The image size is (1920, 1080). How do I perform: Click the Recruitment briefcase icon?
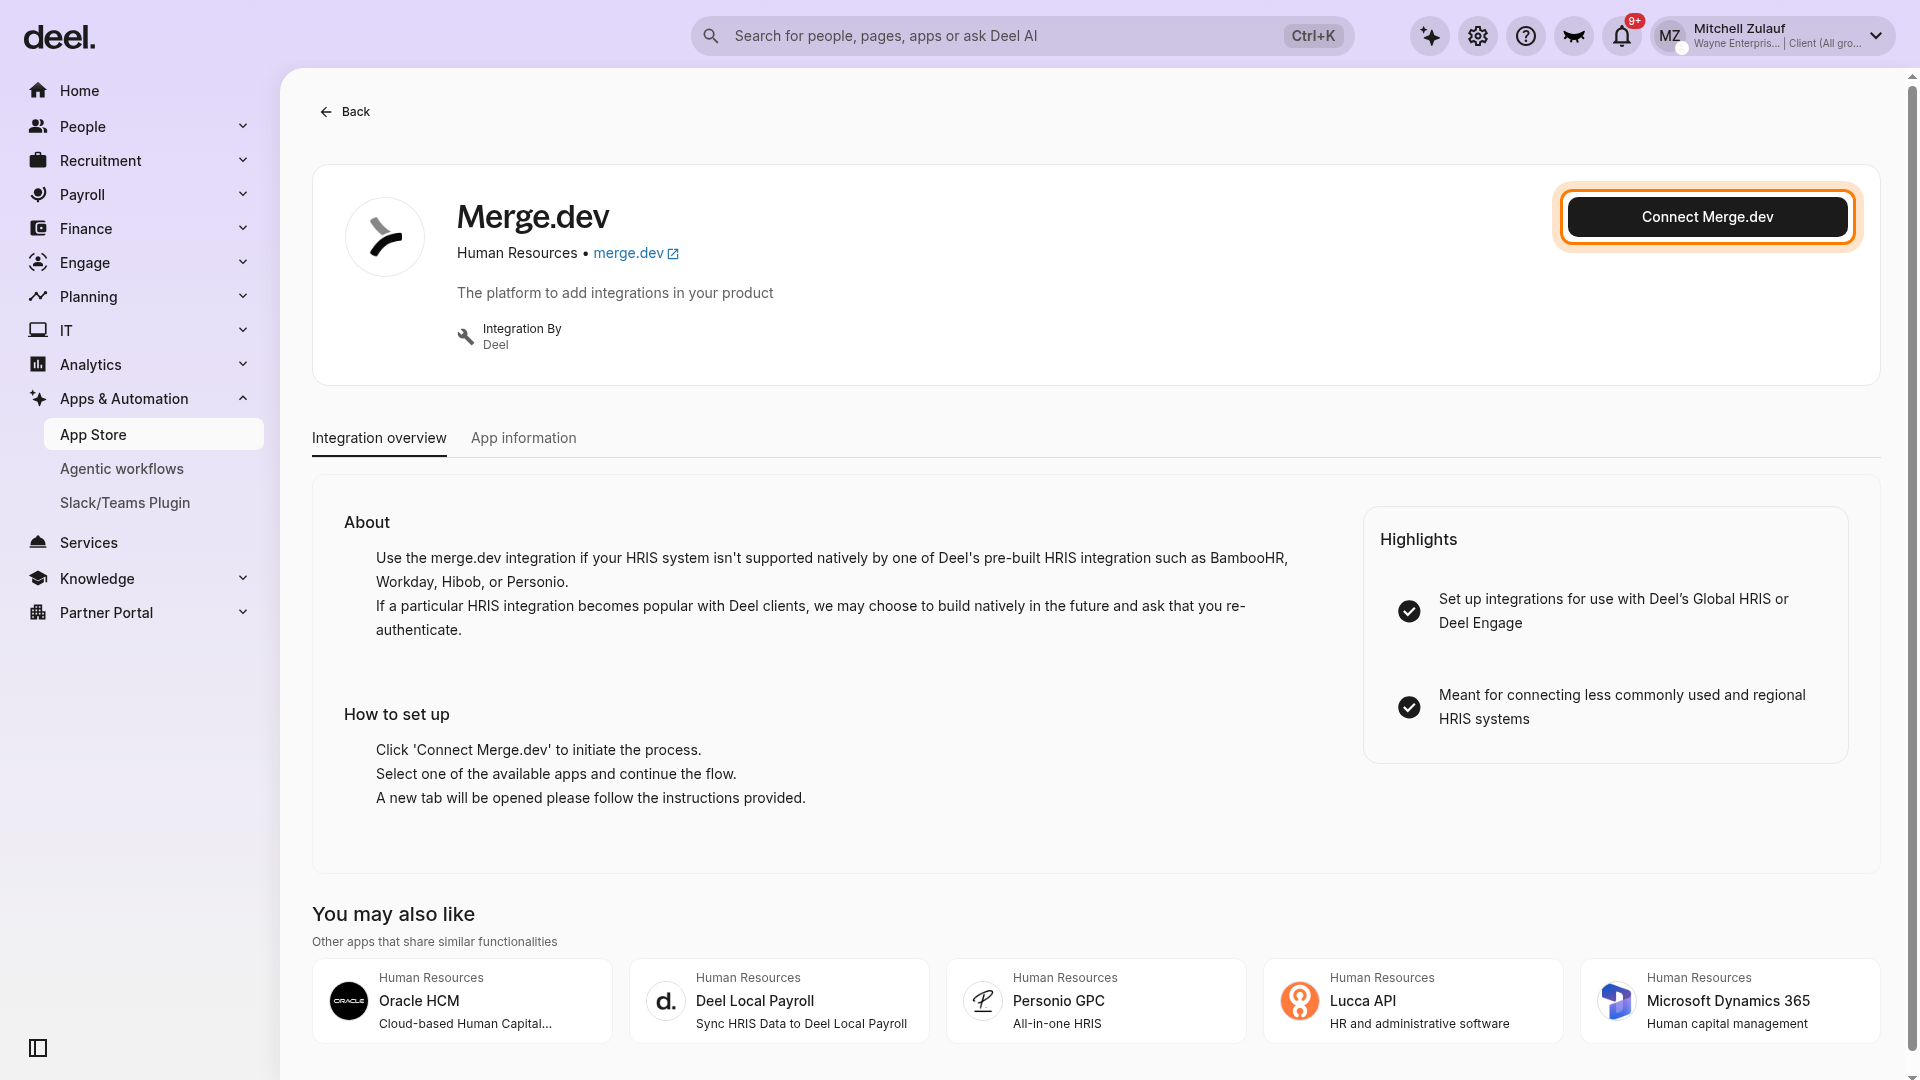[38, 161]
